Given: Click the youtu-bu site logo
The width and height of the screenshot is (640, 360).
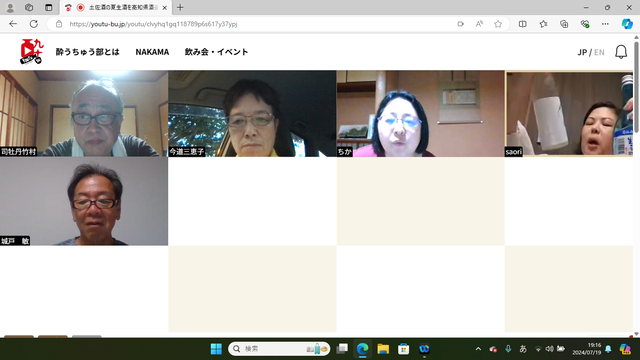Looking at the screenshot, I should (31, 51).
